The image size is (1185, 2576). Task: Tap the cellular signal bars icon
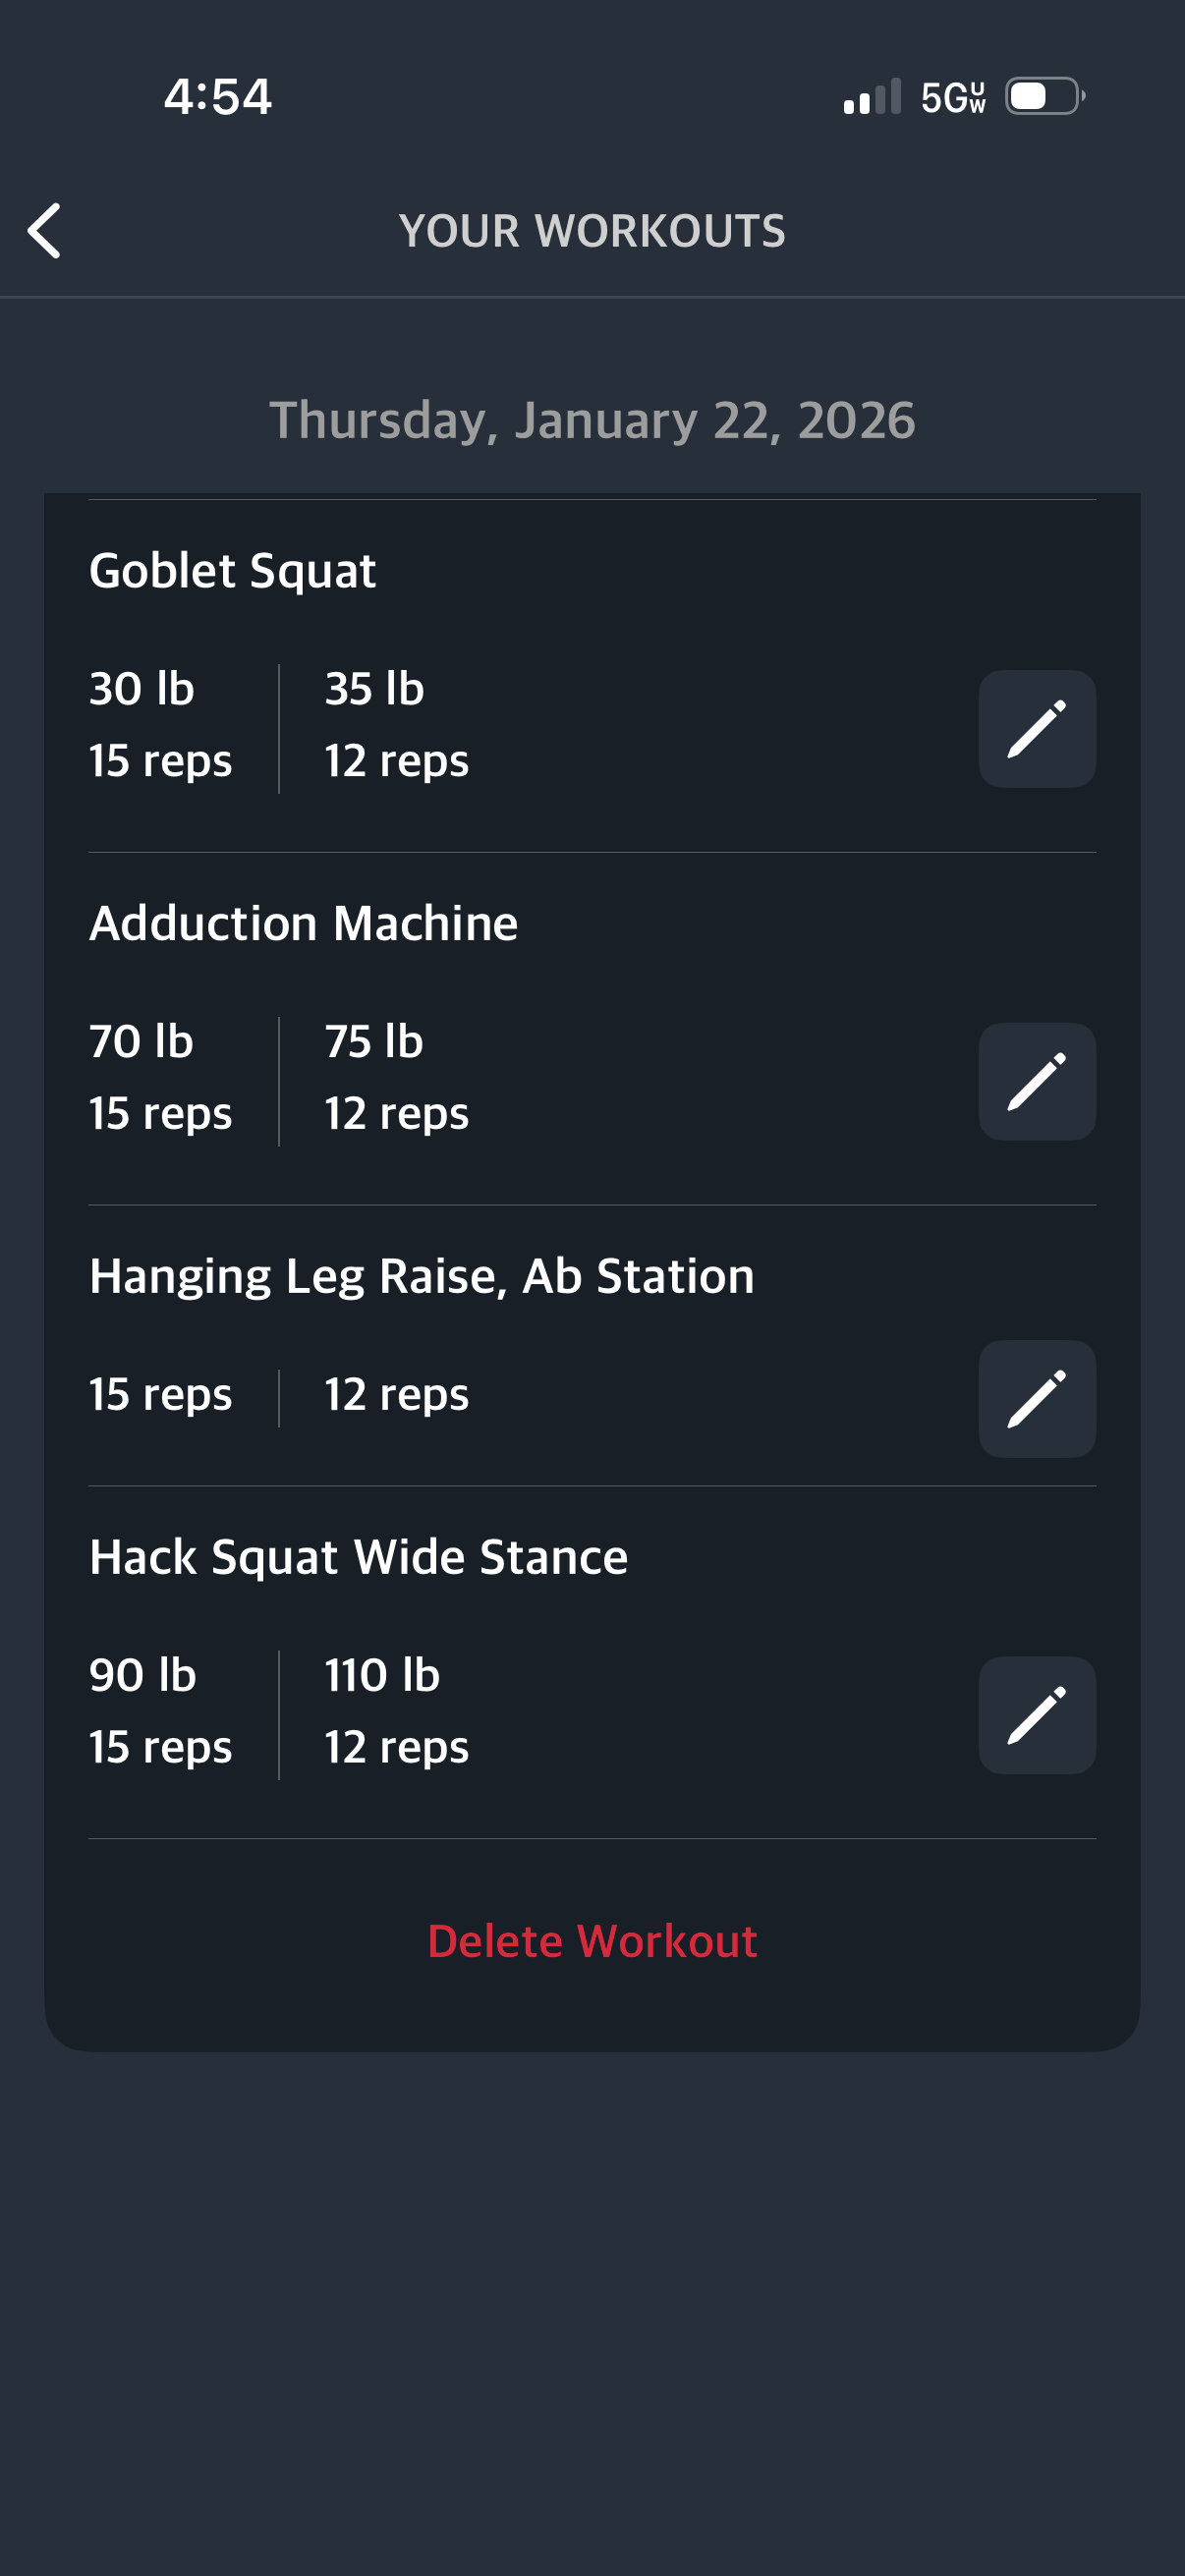click(872, 97)
